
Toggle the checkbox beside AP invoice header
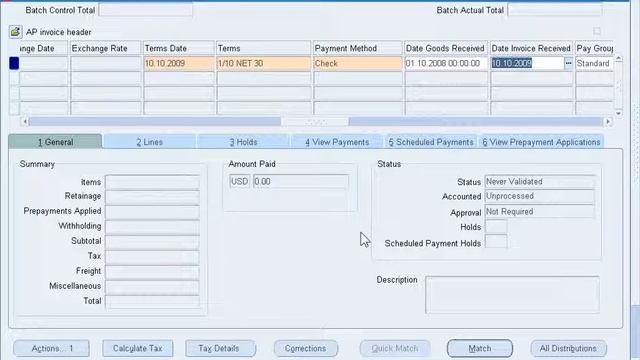(597, 31)
